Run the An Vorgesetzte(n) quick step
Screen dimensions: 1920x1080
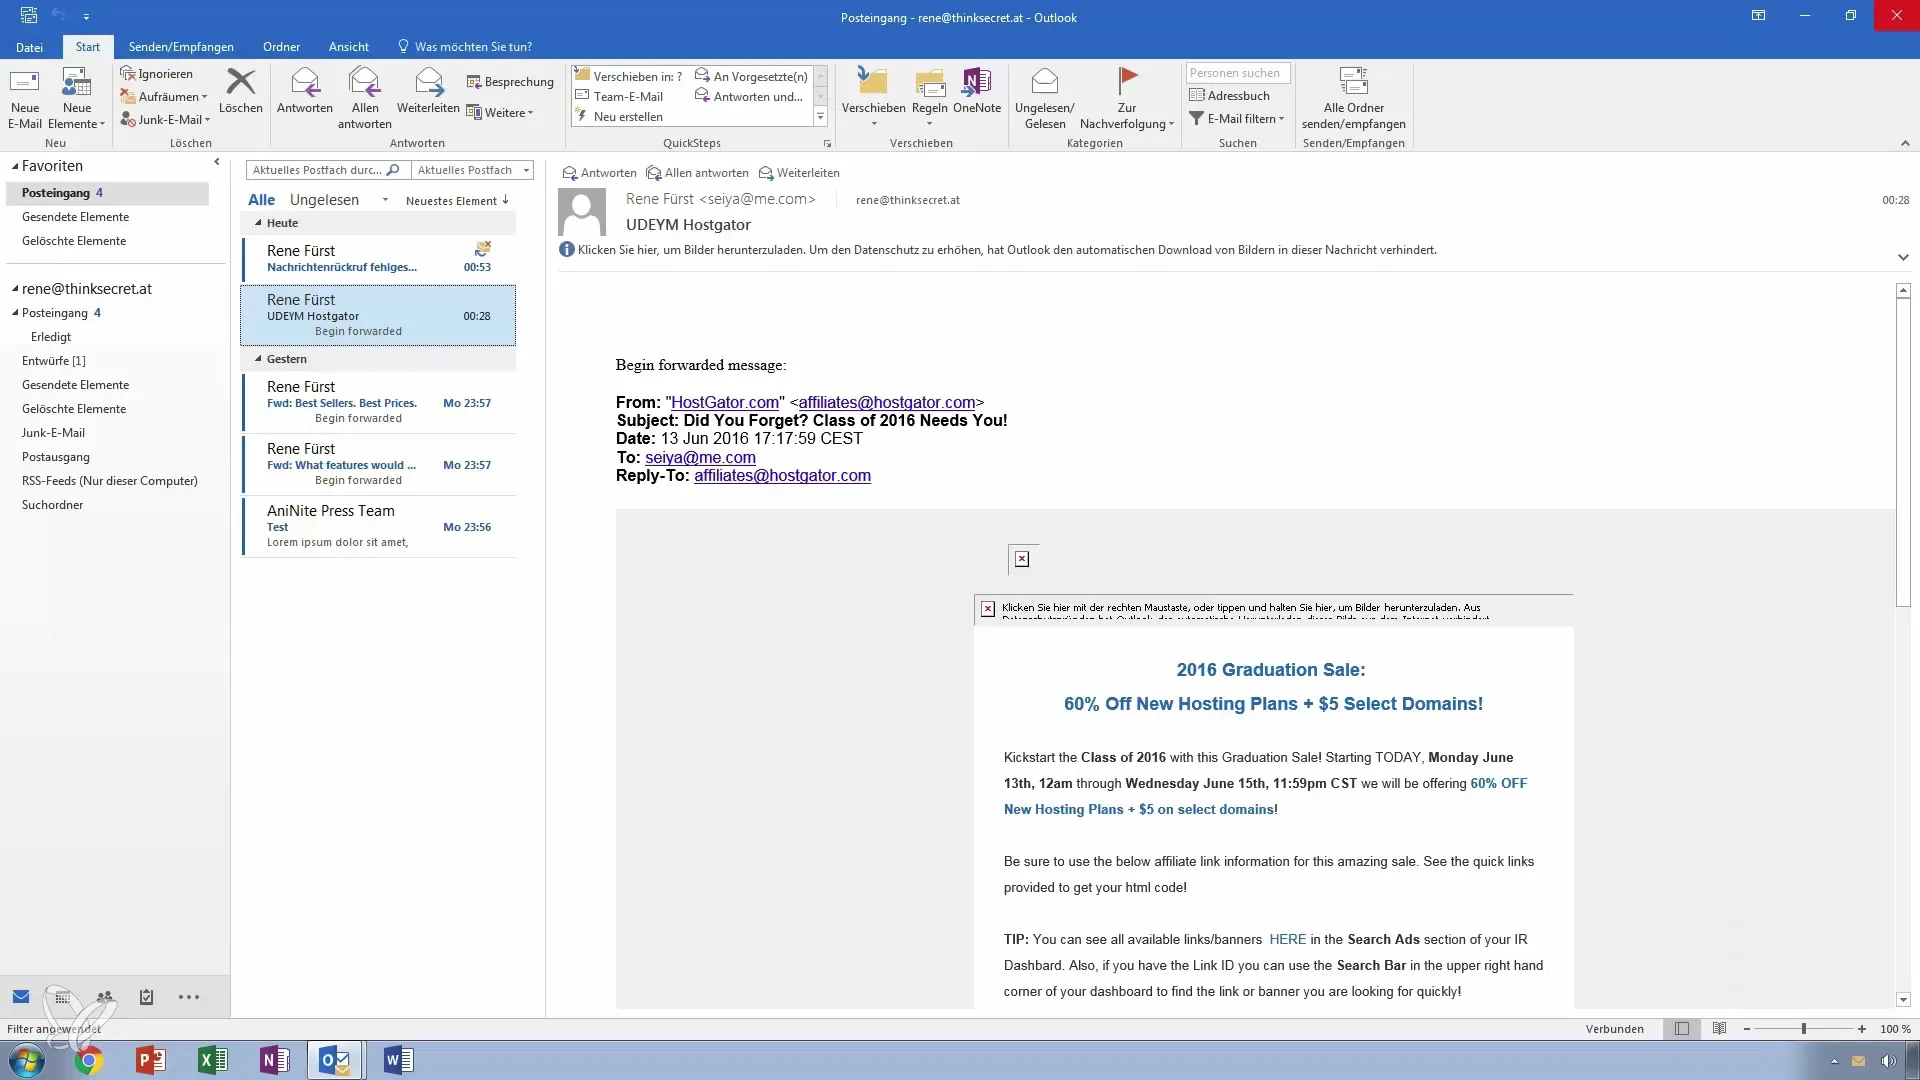pyautogui.click(x=751, y=76)
